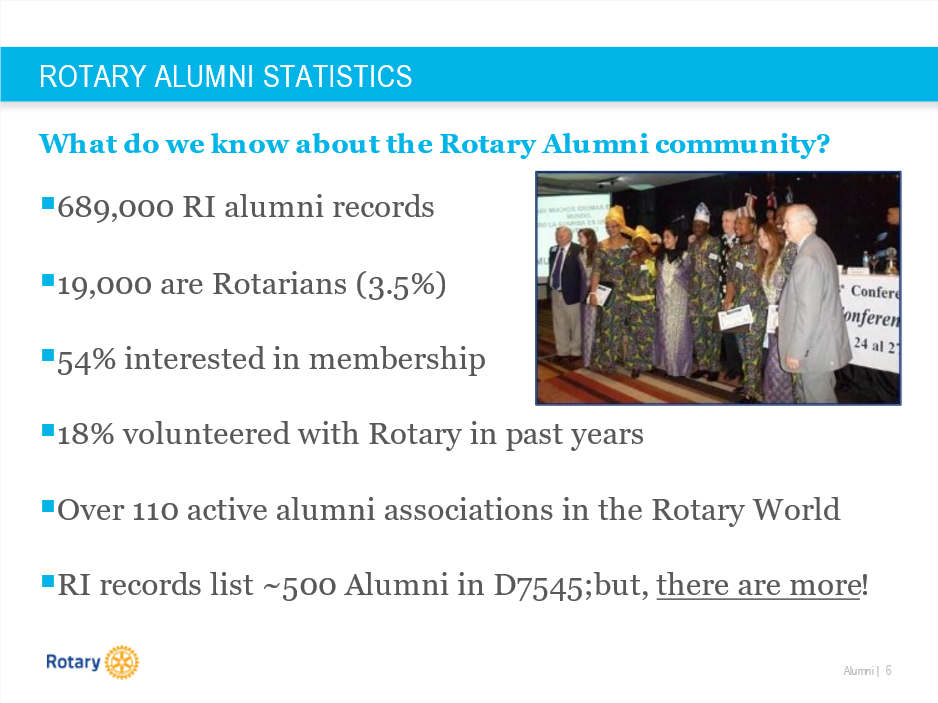Click the "54% interested in membership" text
The height and width of the screenshot is (703, 938).
tap(271, 358)
